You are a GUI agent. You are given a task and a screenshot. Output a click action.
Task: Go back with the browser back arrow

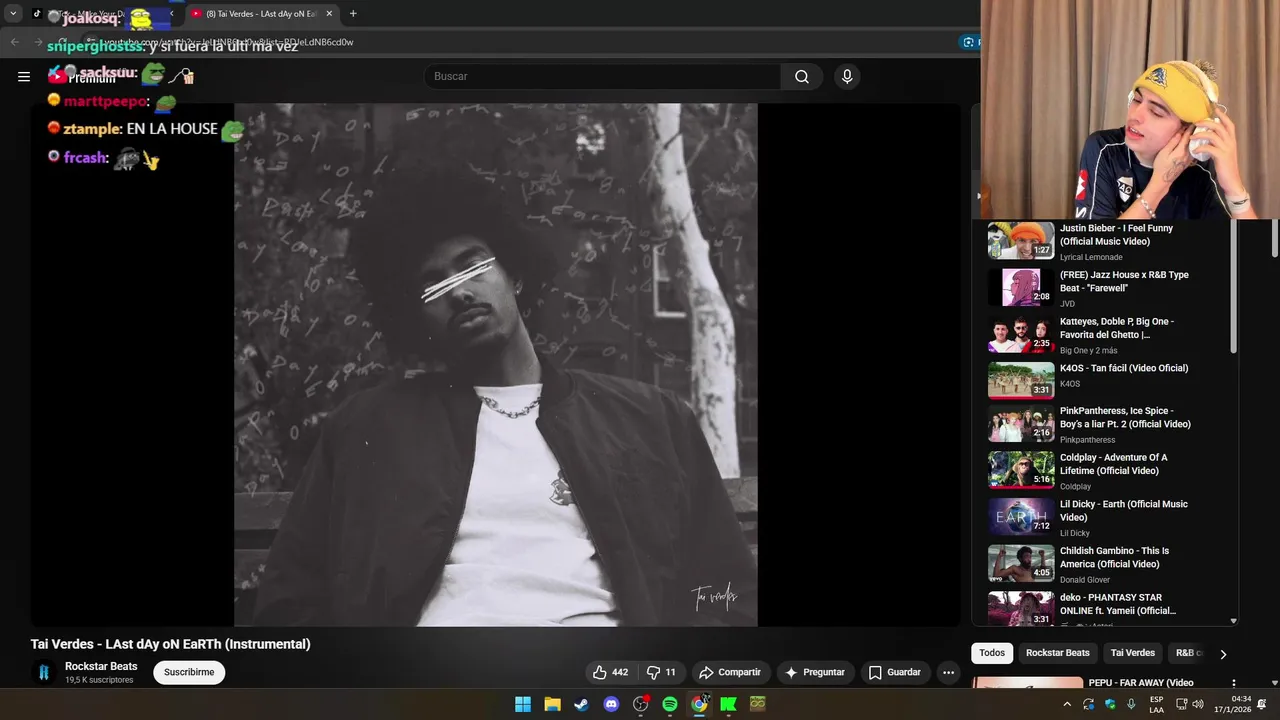point(15,42)
